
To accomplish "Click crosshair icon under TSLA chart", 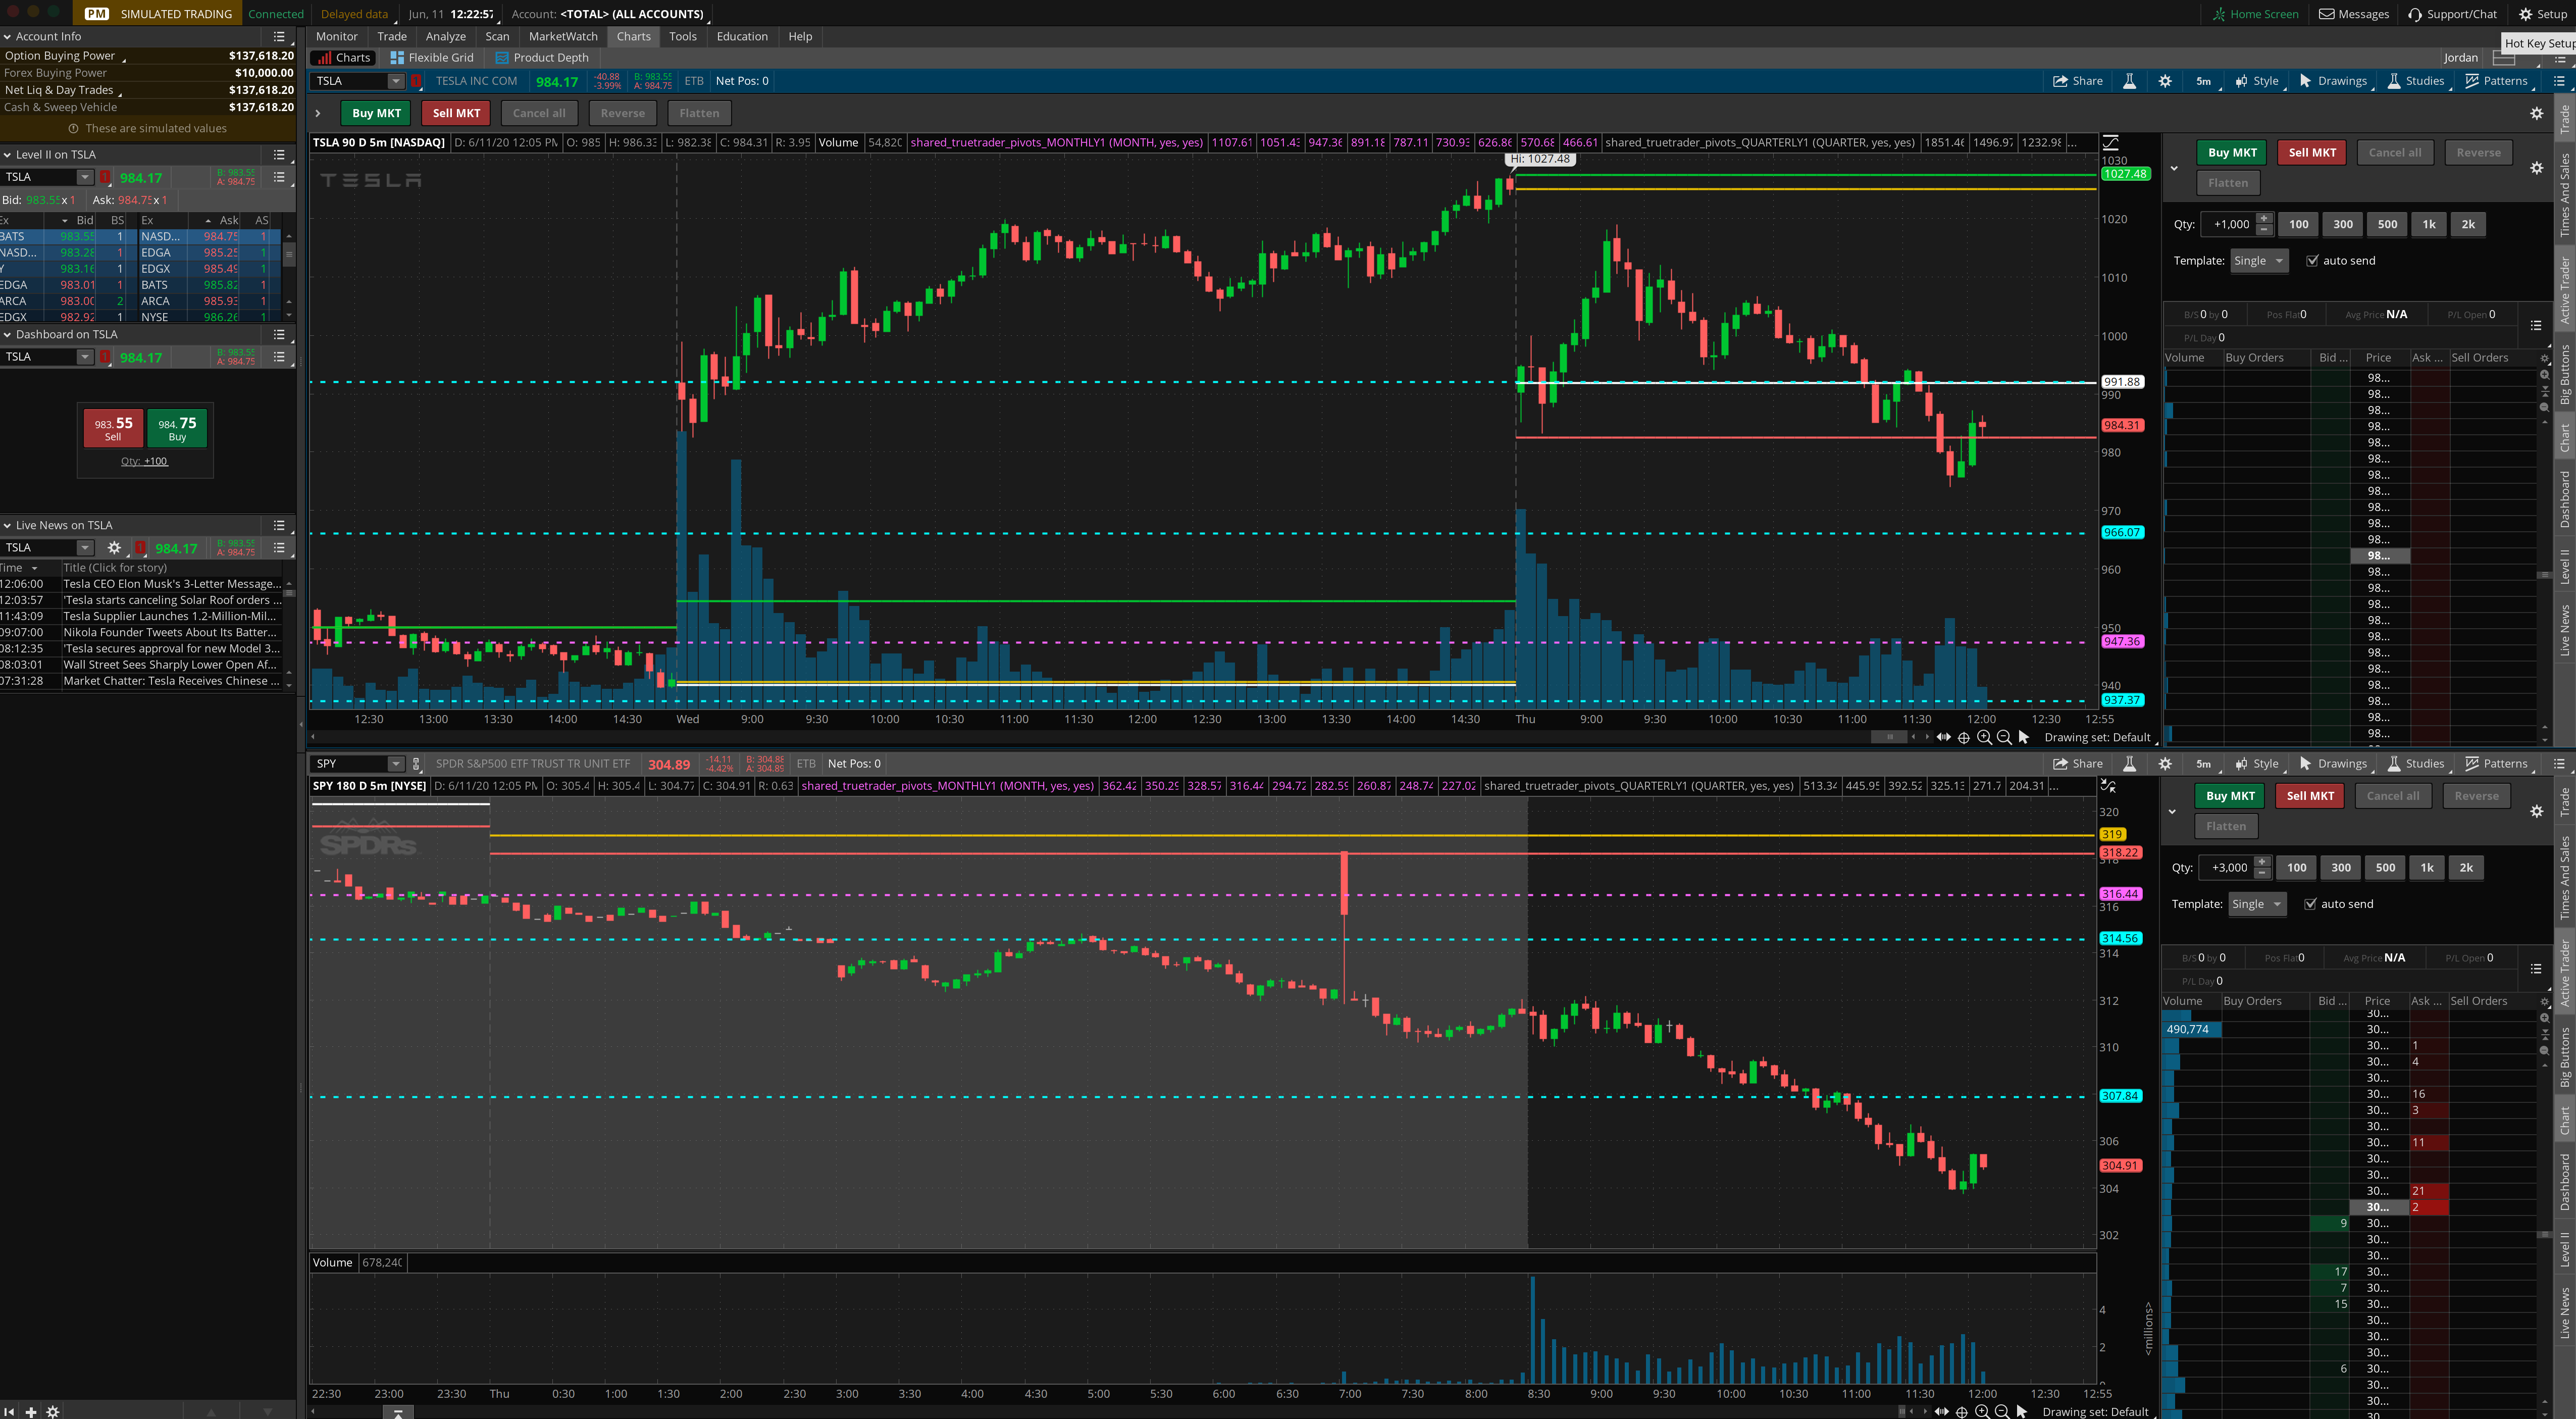I will point(1963,737).
